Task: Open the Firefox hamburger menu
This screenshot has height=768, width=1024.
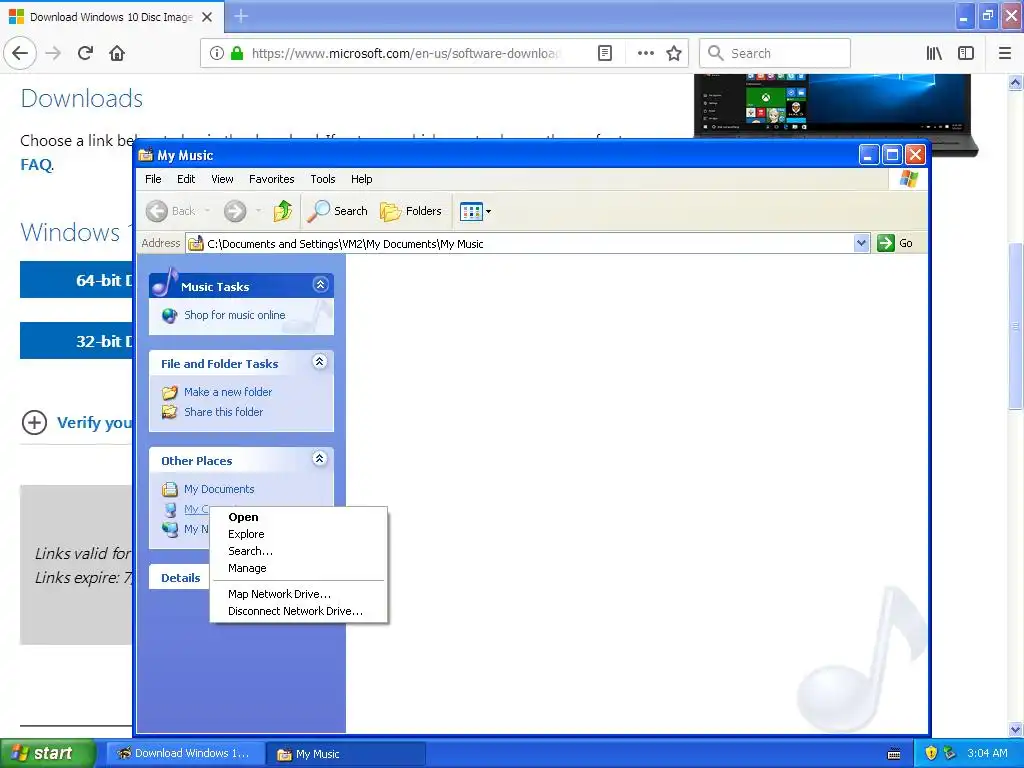Action: [1005, 53]
